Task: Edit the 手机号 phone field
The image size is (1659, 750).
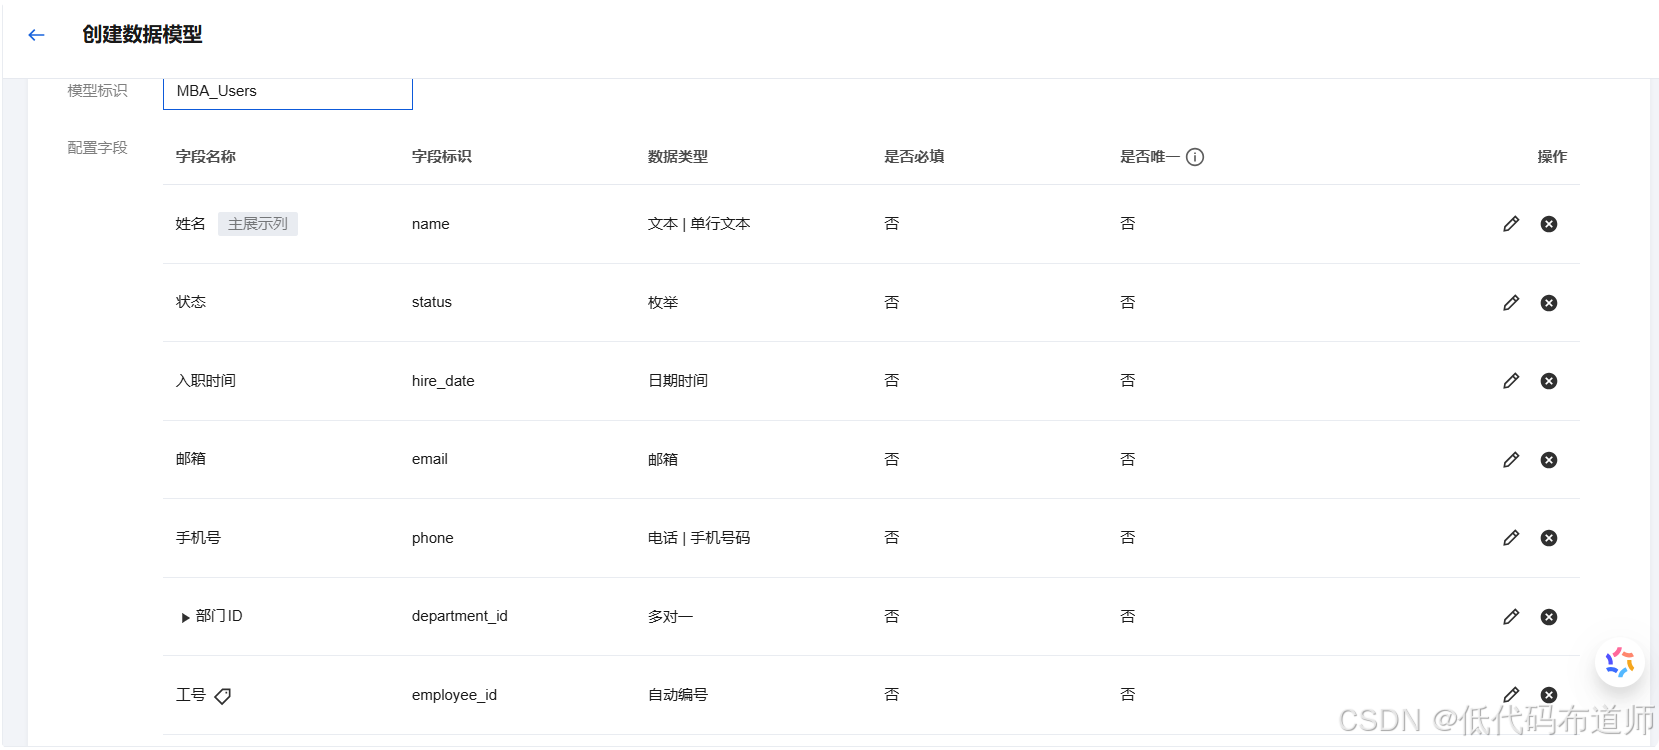Action: tap(1511, 538)
